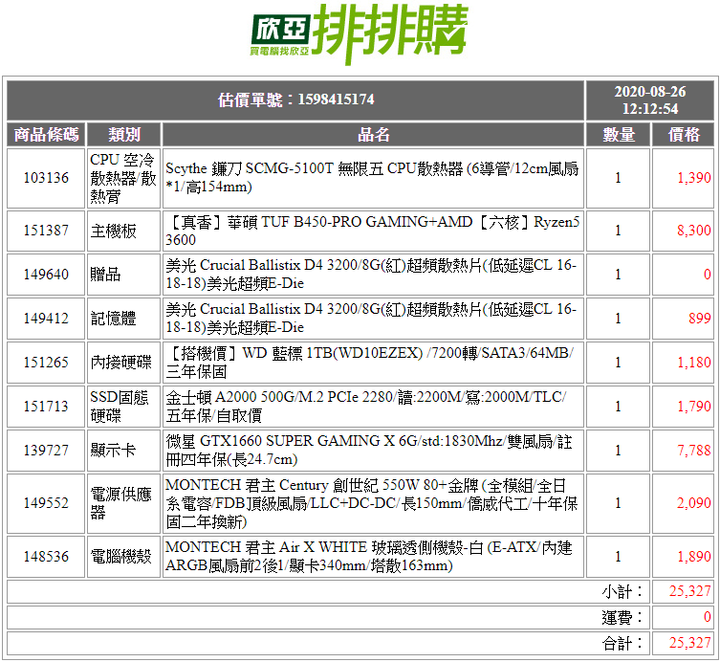Click the 價格 column header

pyautogui.click(x=683, y=135)
